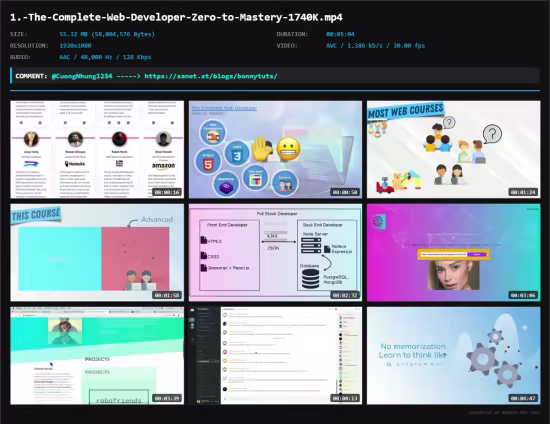Click the video file name title
The height and width of the screenshot is (424, 550).
coord(176,17)
